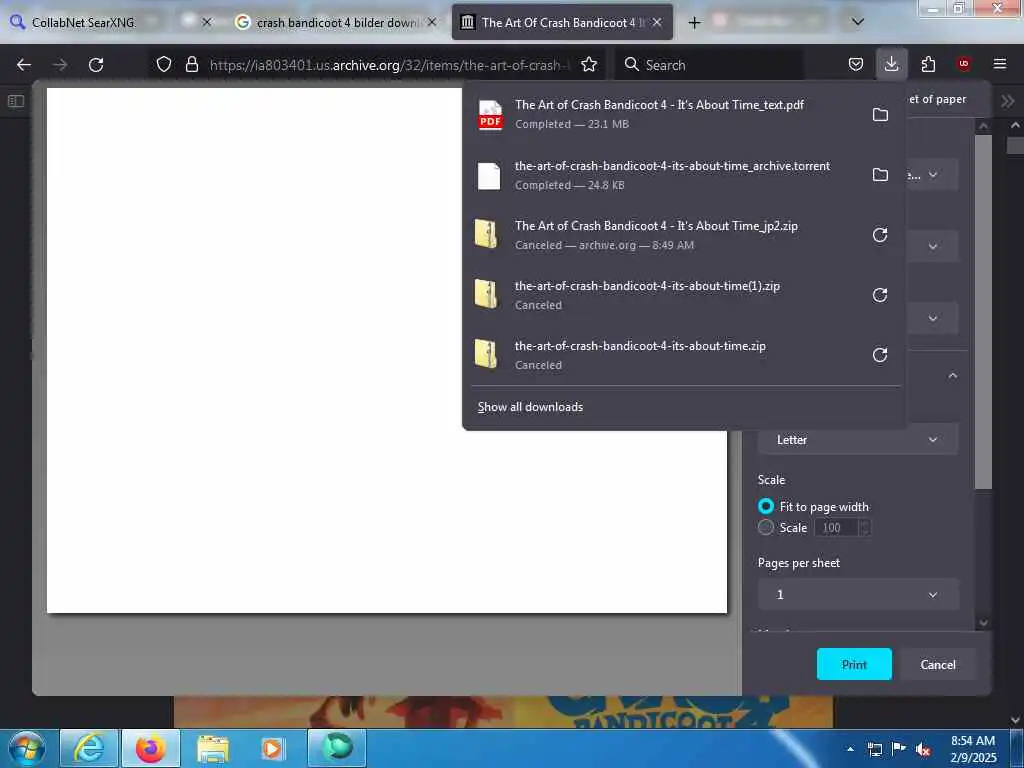
Task: Close the crash bandicoot 4 bilder tab
Action: click(432, 22)
